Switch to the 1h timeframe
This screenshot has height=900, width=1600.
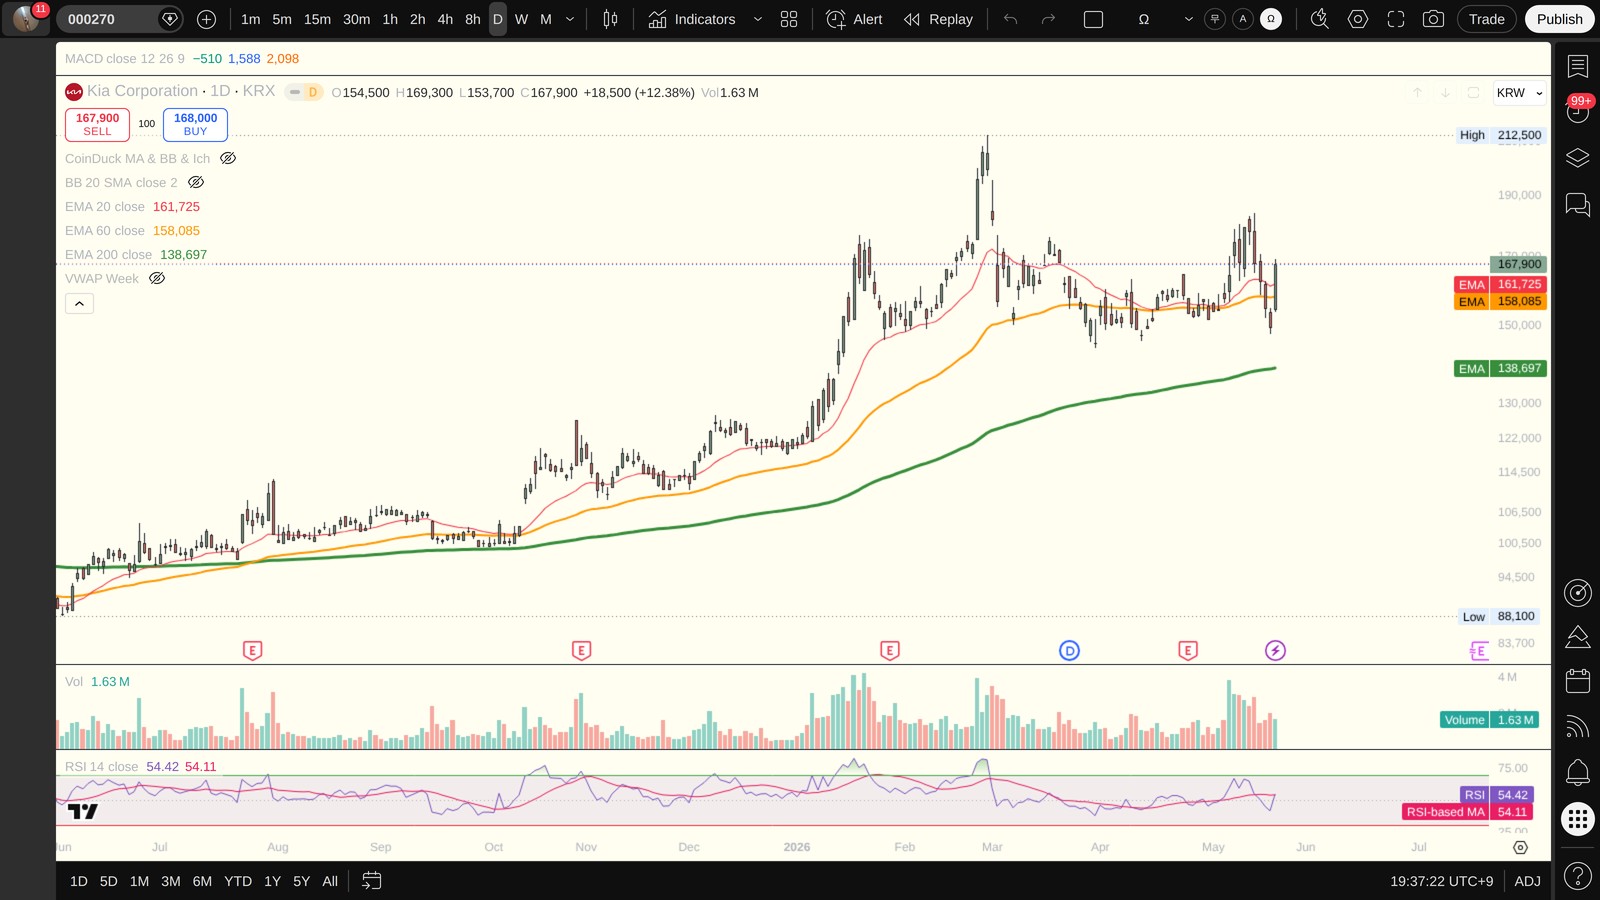[390, 19]
